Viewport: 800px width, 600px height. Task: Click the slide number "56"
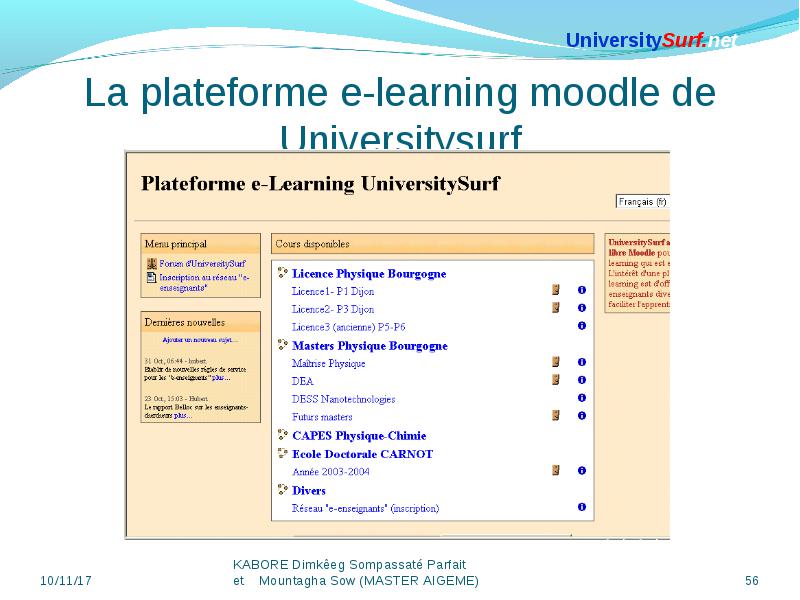coord(752,581)
